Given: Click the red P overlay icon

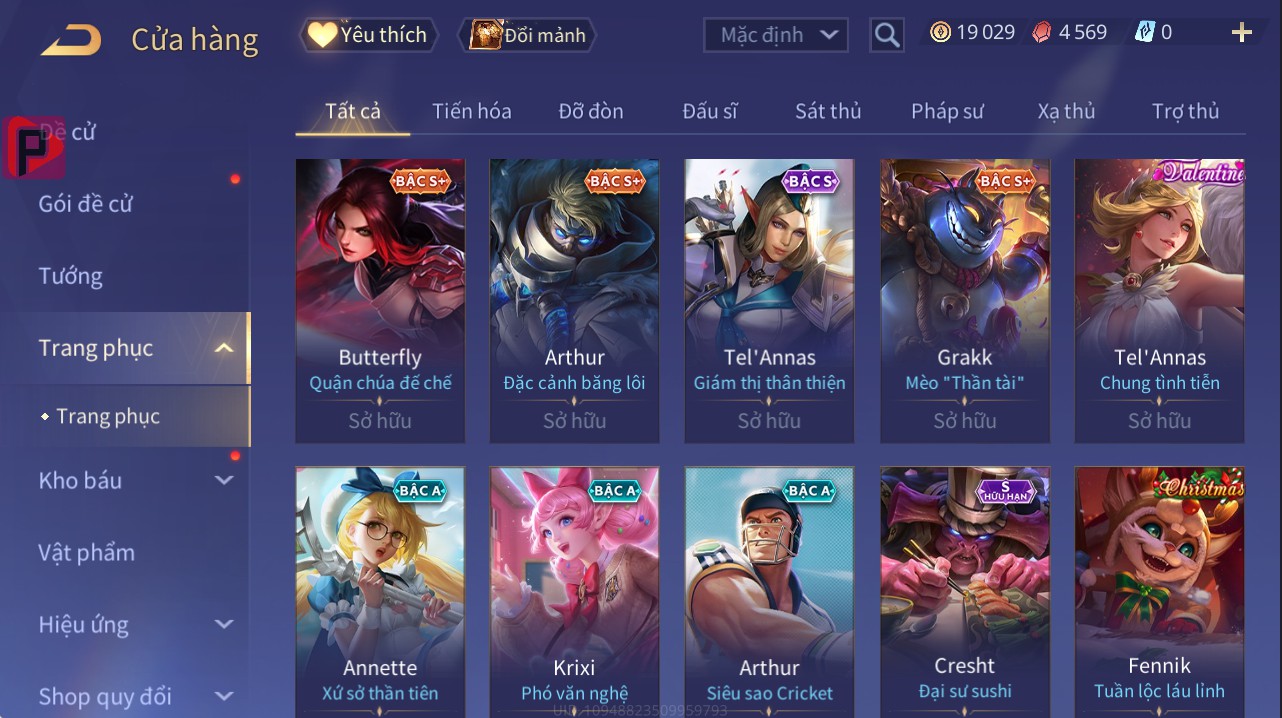Looking at the screenshot, I should 35,147.
